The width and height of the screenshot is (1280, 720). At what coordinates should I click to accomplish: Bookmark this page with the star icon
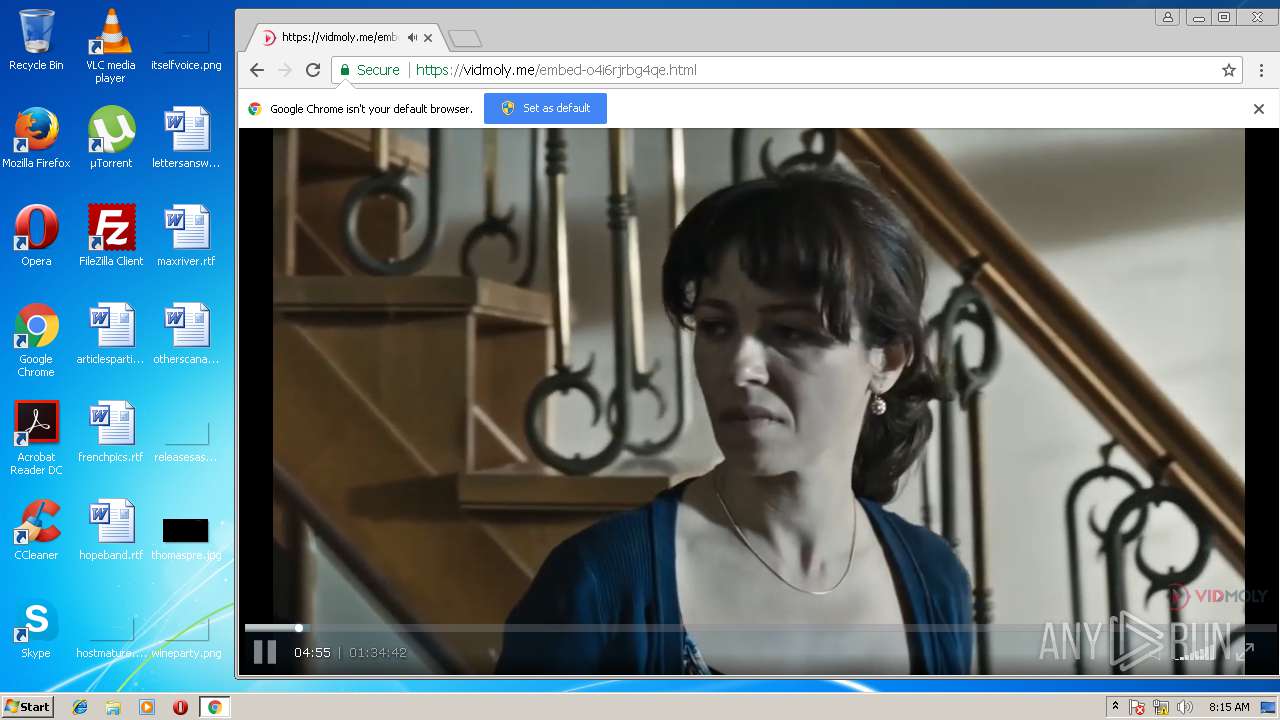pyautogui.click(x=1229, y=70)
